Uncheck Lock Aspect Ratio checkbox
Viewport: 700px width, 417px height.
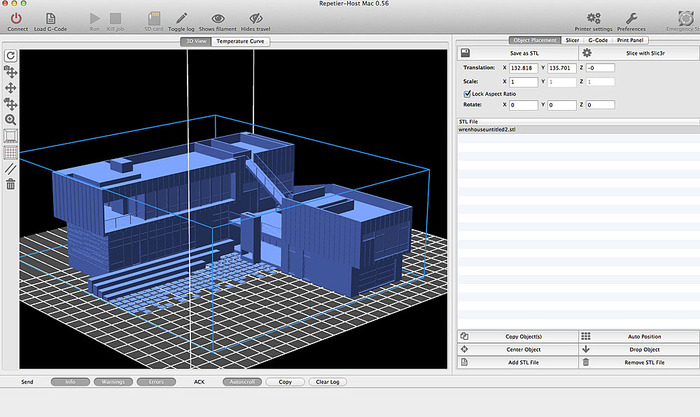[468, 93]
